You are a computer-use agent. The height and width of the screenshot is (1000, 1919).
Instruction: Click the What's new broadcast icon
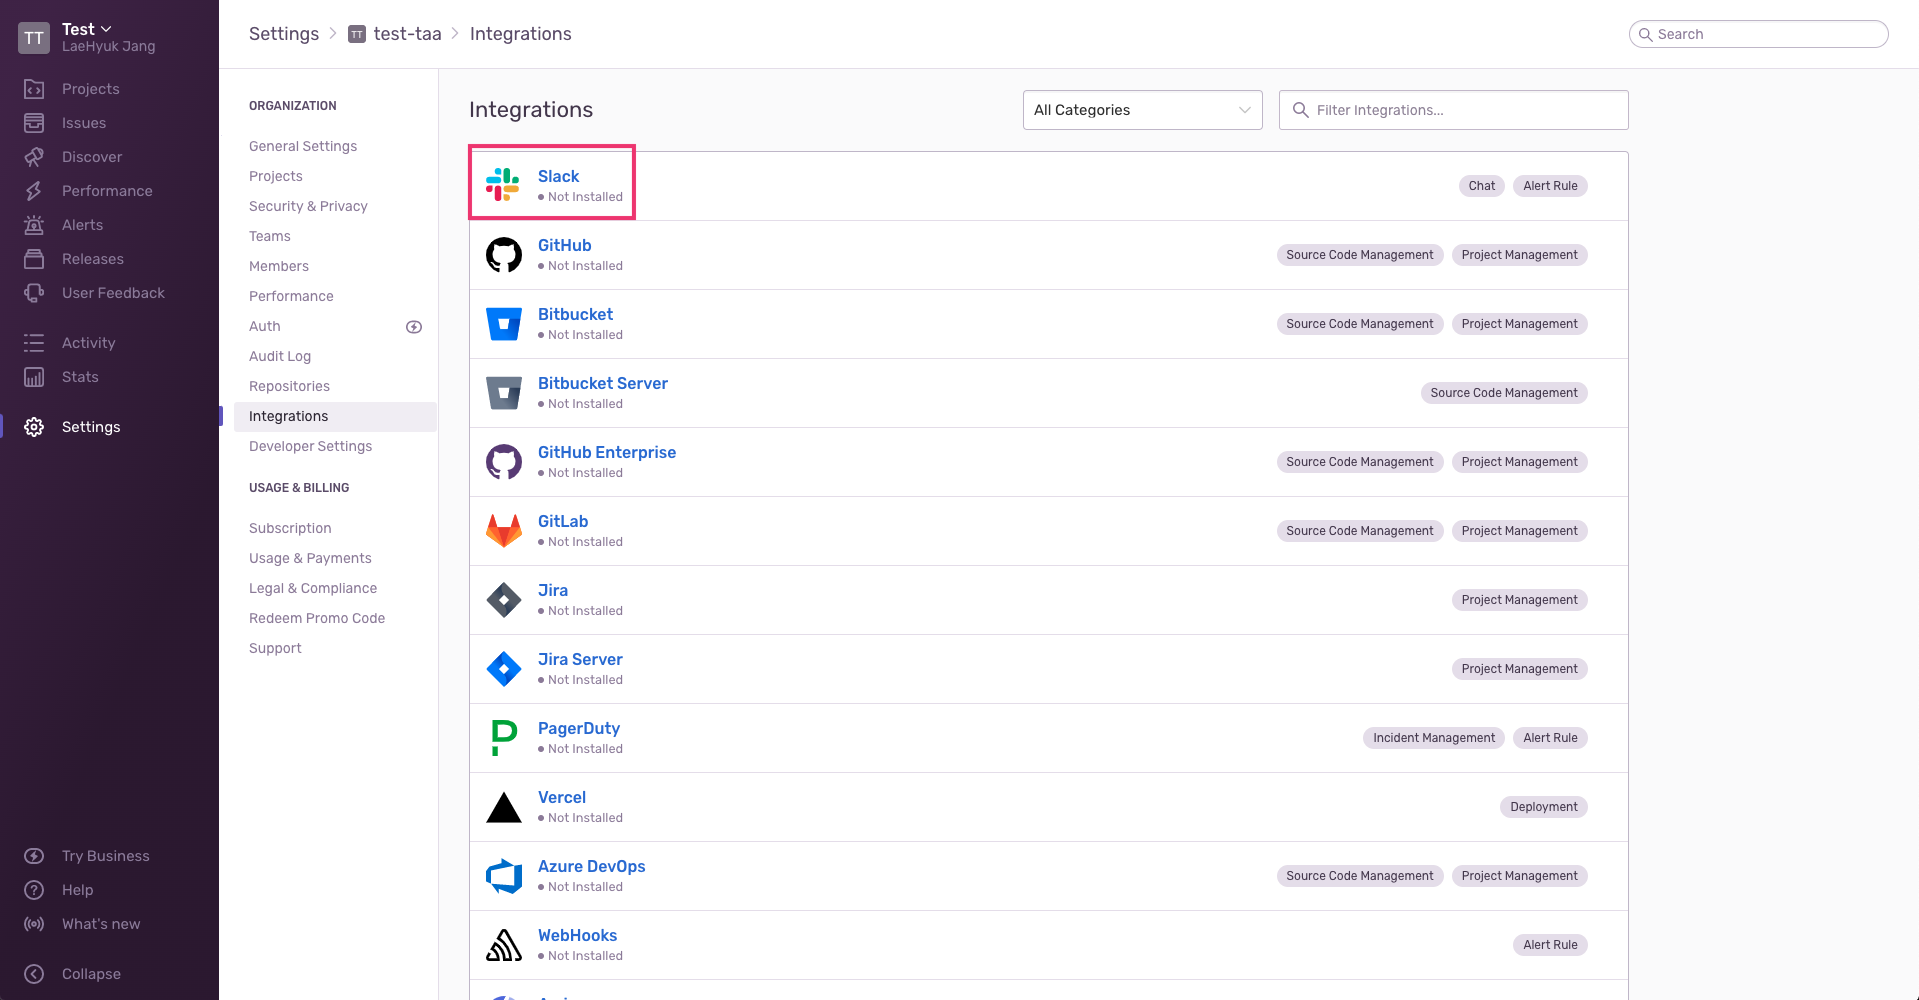click(x=34, y=924)
